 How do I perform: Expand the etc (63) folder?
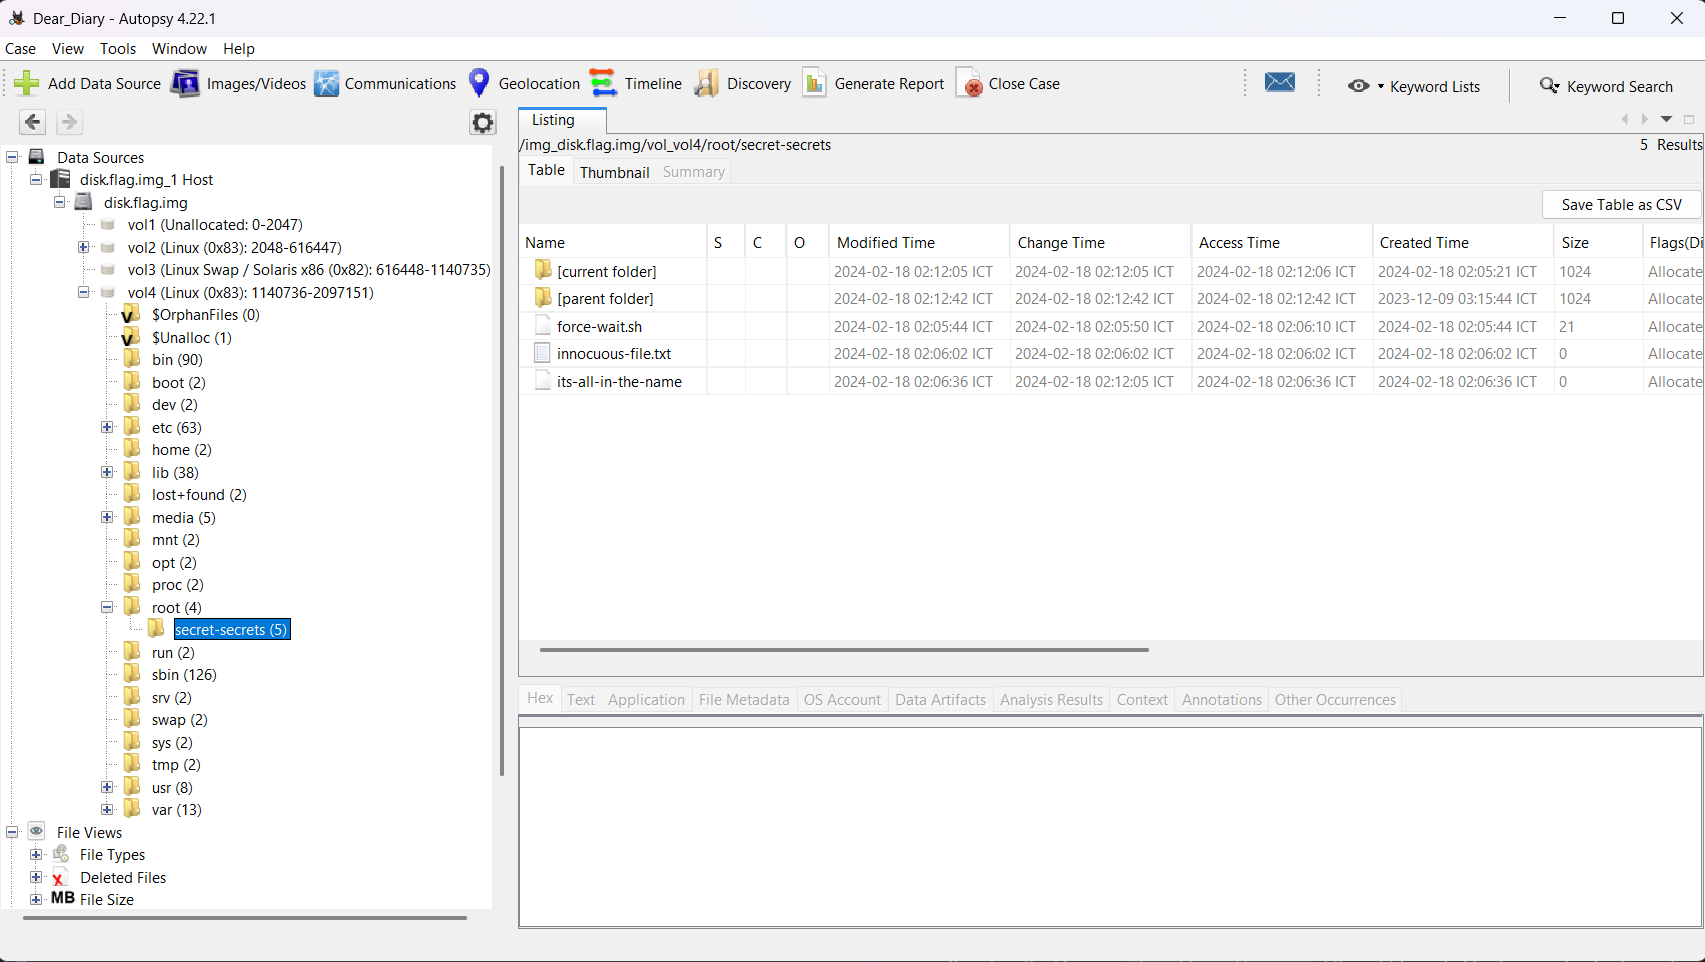(x=107, y=428)
